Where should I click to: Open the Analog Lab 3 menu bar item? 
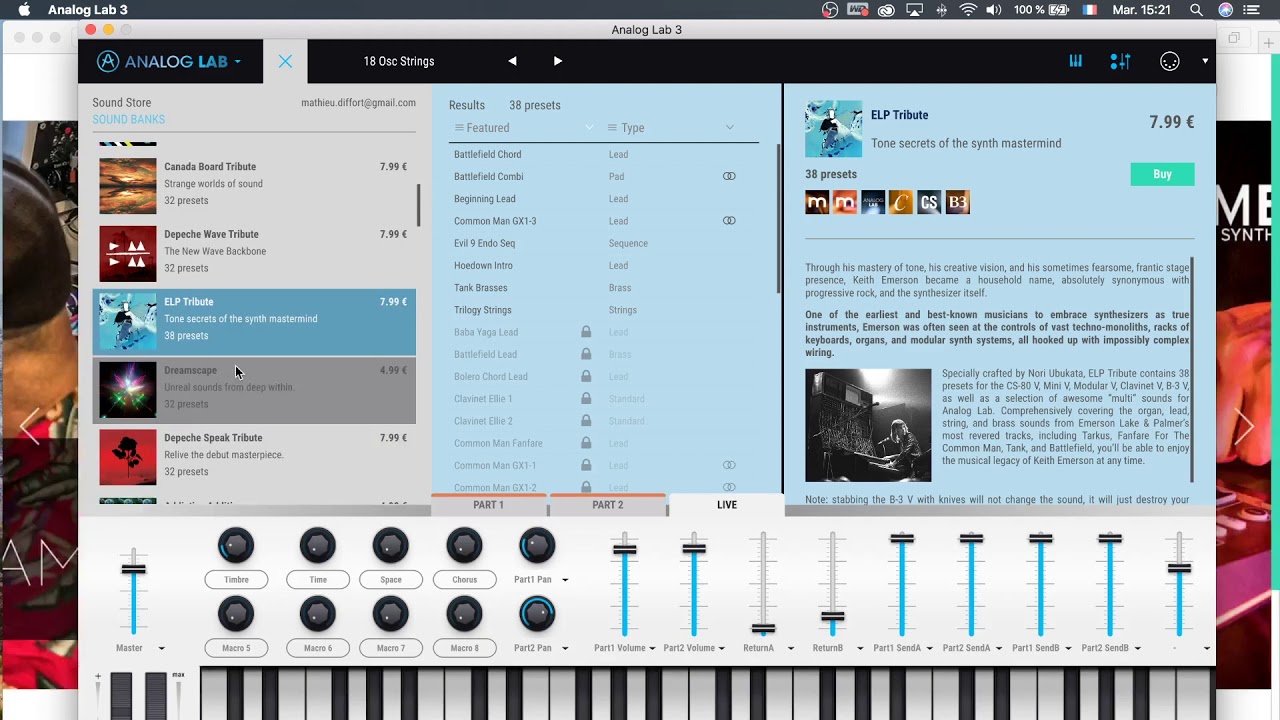[88, 10]
